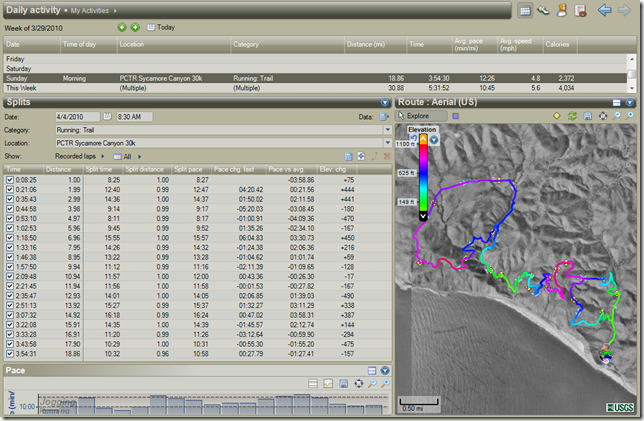Viewport: 644px width, 421px height.
Task: Toggle checkbox for the 1:02:53 split
Action: point(10,228)
